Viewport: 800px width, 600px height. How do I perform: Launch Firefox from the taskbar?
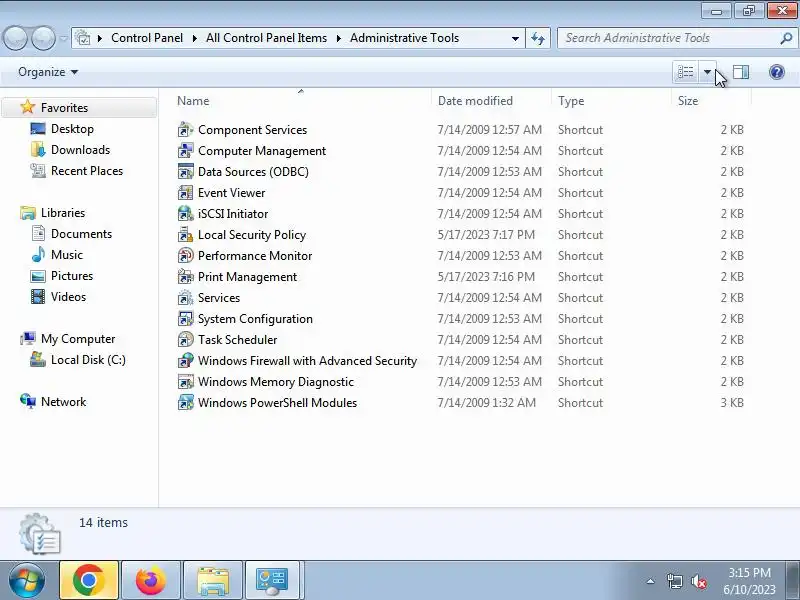(151, 580)
